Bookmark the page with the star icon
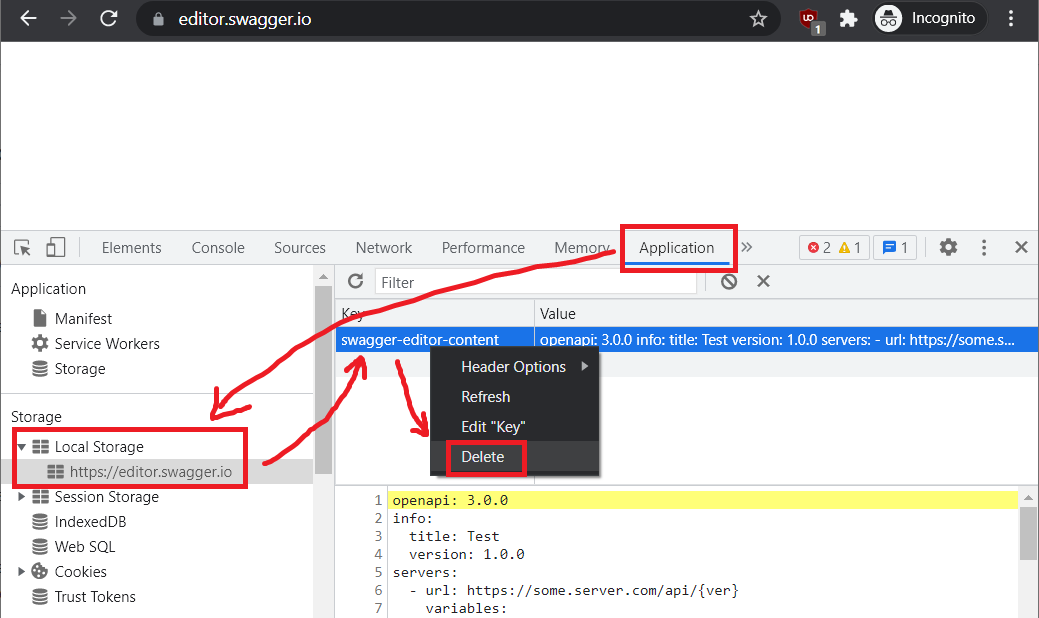Image resolution: width=1039 pixels, height=618 pixels. [758, 17]
